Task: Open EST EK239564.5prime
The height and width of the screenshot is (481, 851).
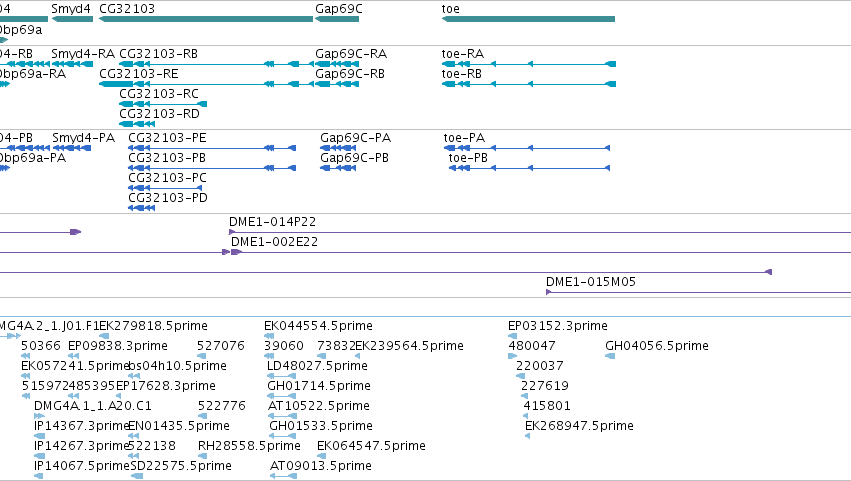Action: pyautogui.click(x=410, y=346)
